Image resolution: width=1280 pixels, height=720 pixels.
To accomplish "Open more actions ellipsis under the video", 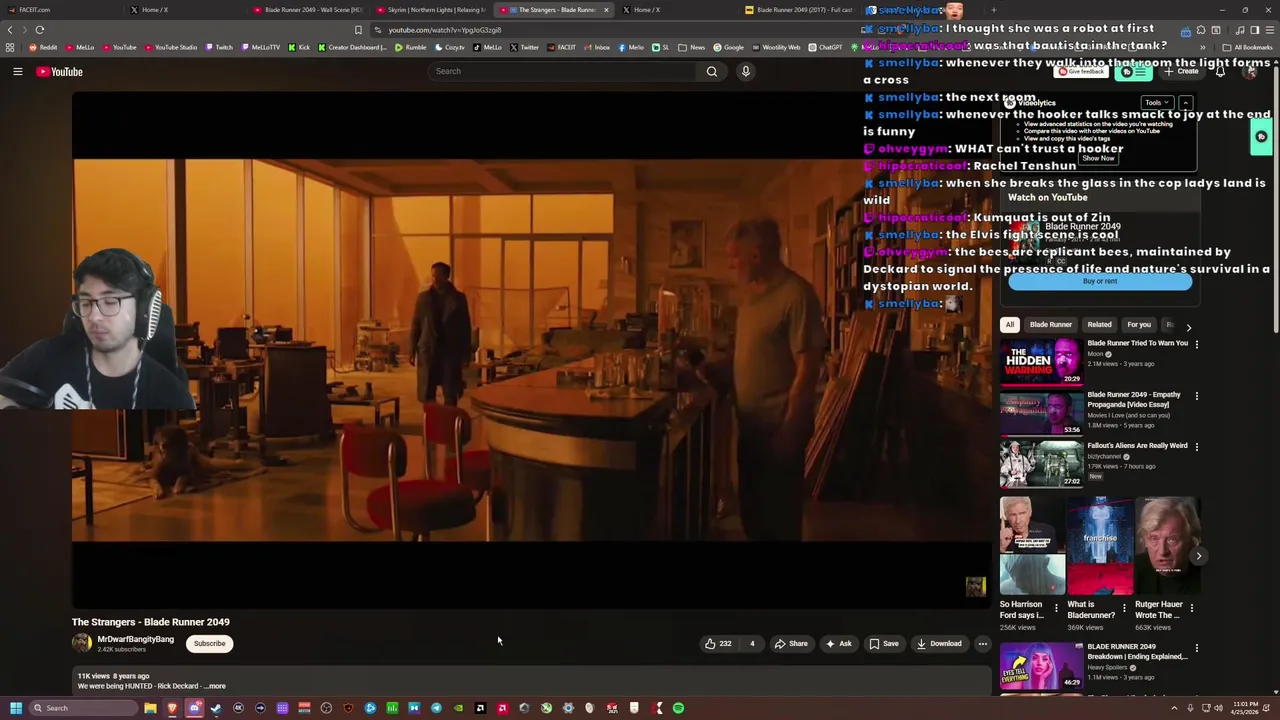I will point(983,643).
